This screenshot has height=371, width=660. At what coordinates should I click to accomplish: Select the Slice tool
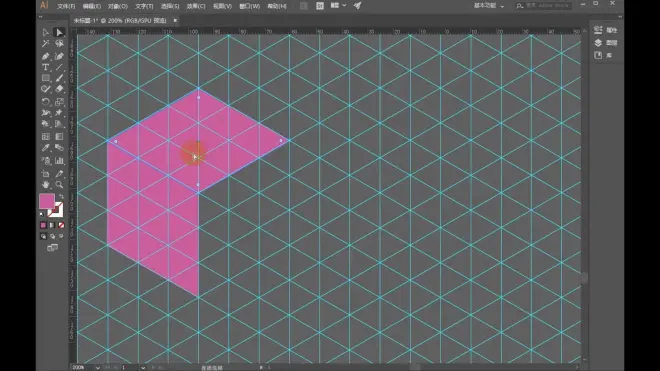pos(59,173)
